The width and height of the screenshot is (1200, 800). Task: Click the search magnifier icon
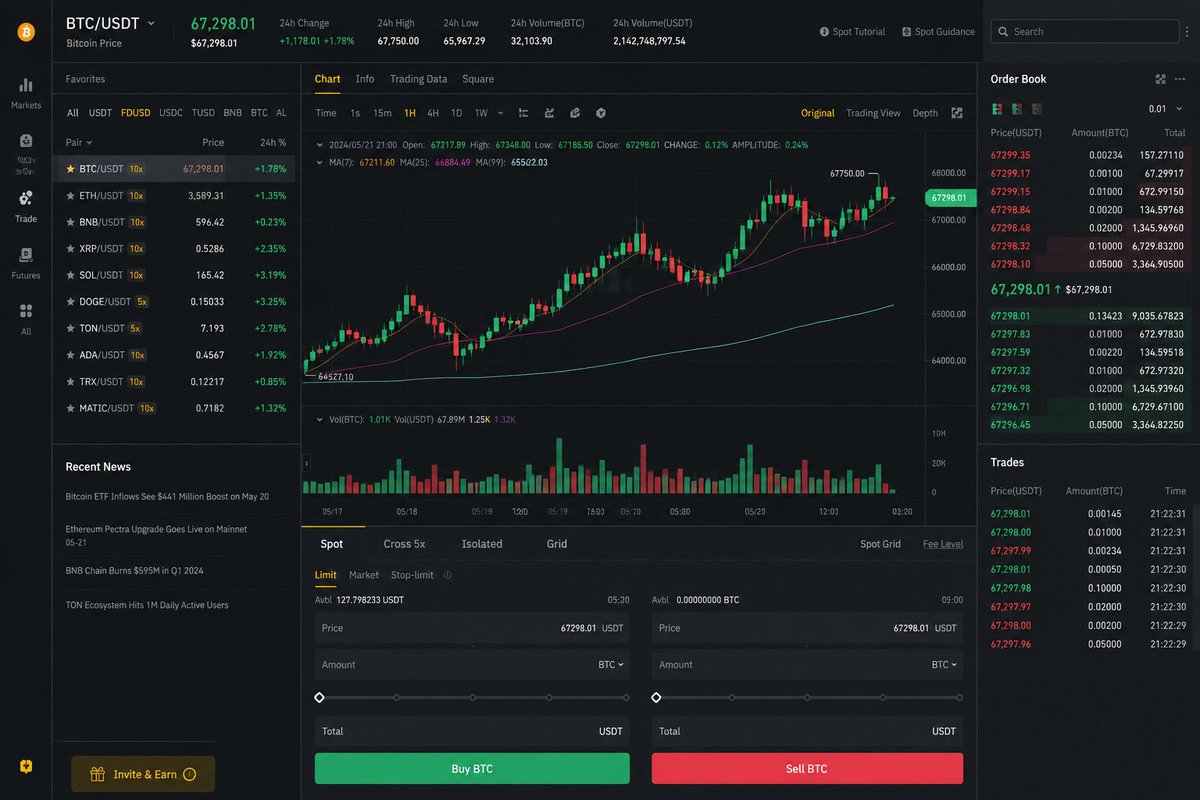click(1003, 32)
